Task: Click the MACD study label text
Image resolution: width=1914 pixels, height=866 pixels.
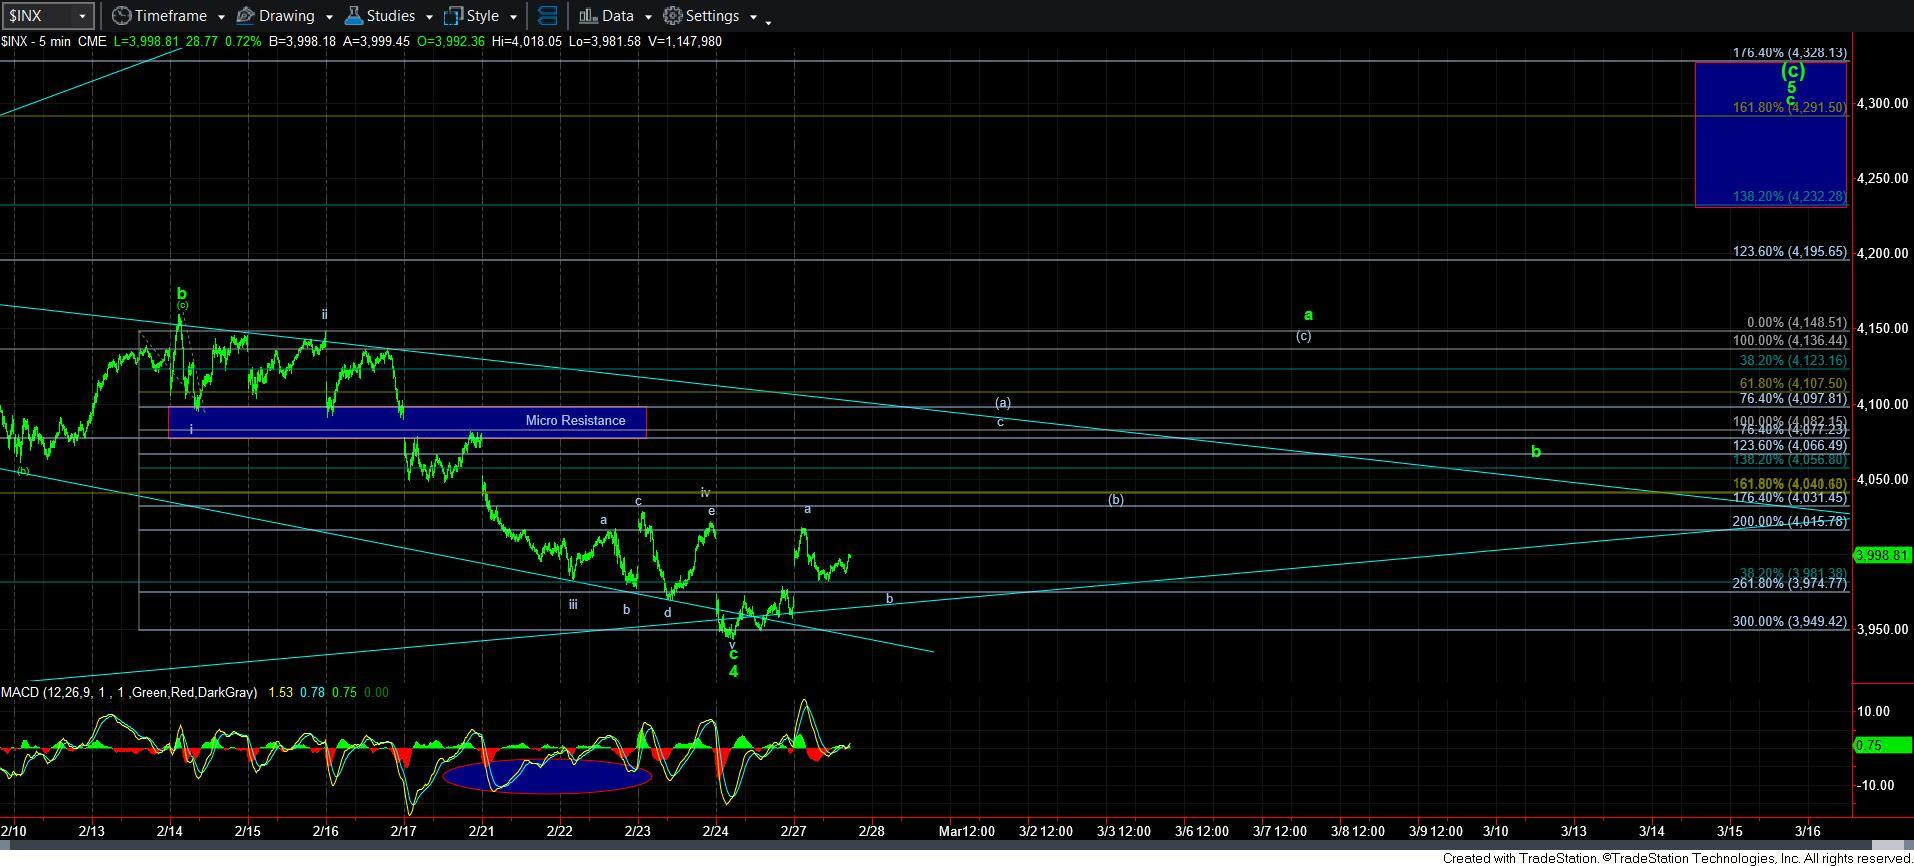Action: tap(128, 692)
